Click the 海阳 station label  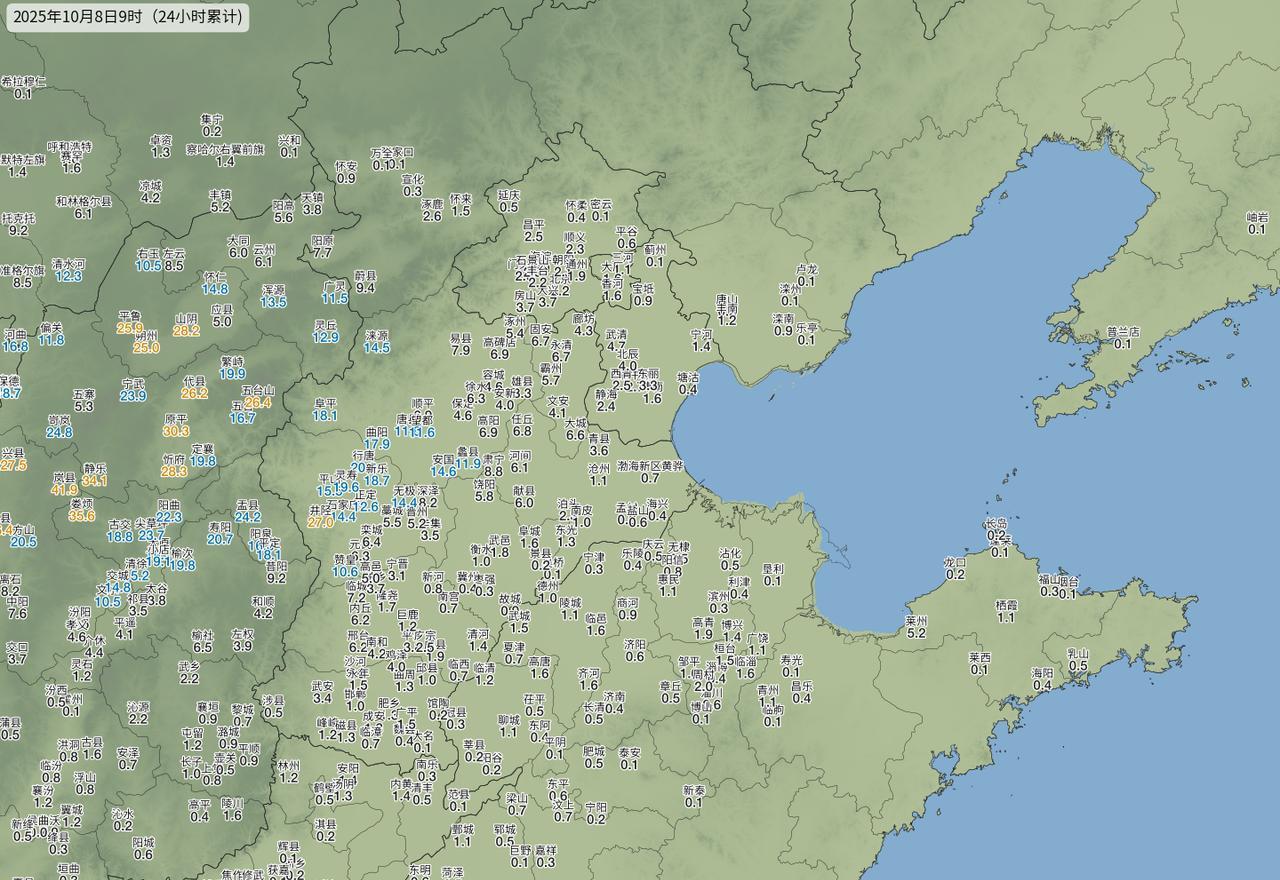1042,673
